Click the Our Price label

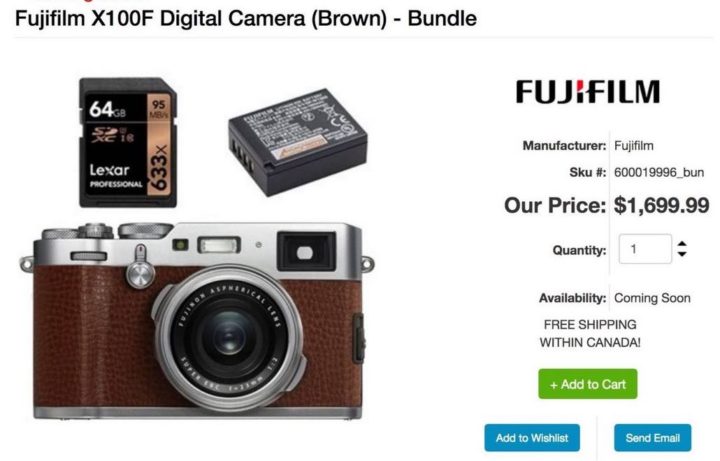pyautogui.click(x=555, y=205)
